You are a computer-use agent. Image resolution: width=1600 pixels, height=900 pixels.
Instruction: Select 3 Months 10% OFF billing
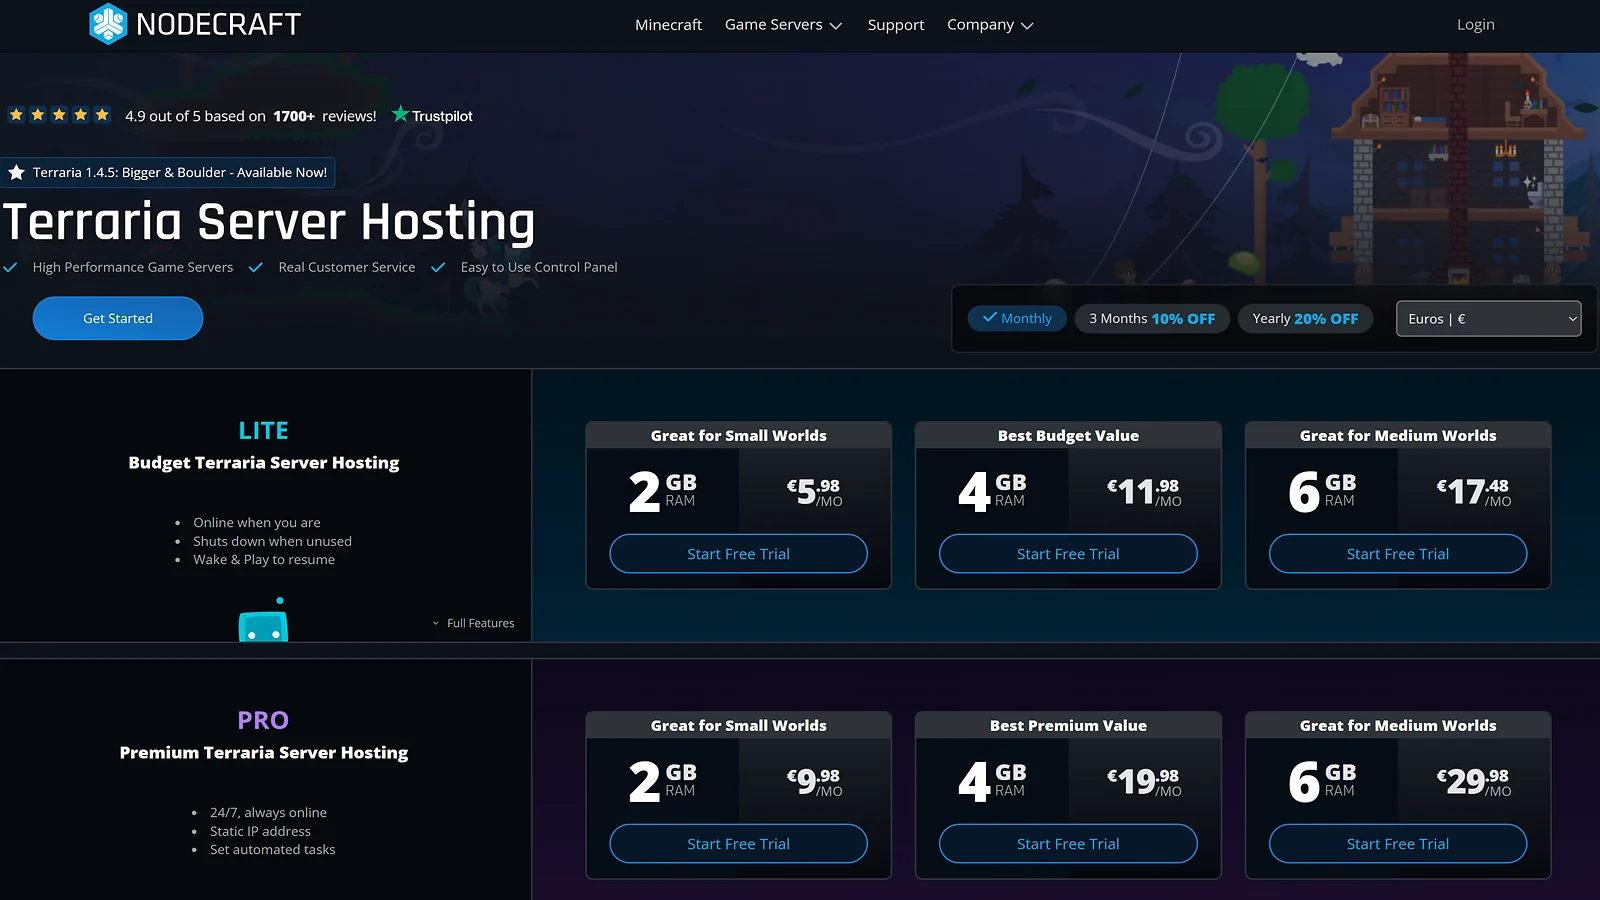pos(1152,318)
